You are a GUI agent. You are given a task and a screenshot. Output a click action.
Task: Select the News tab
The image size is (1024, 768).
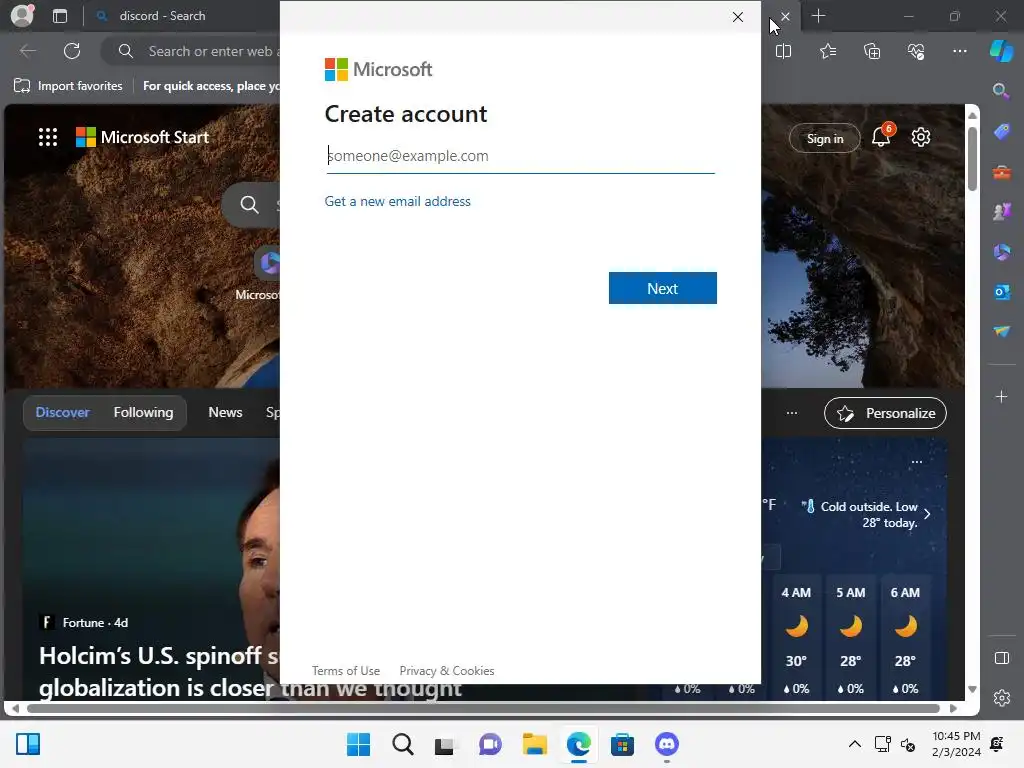pos(225,412)
